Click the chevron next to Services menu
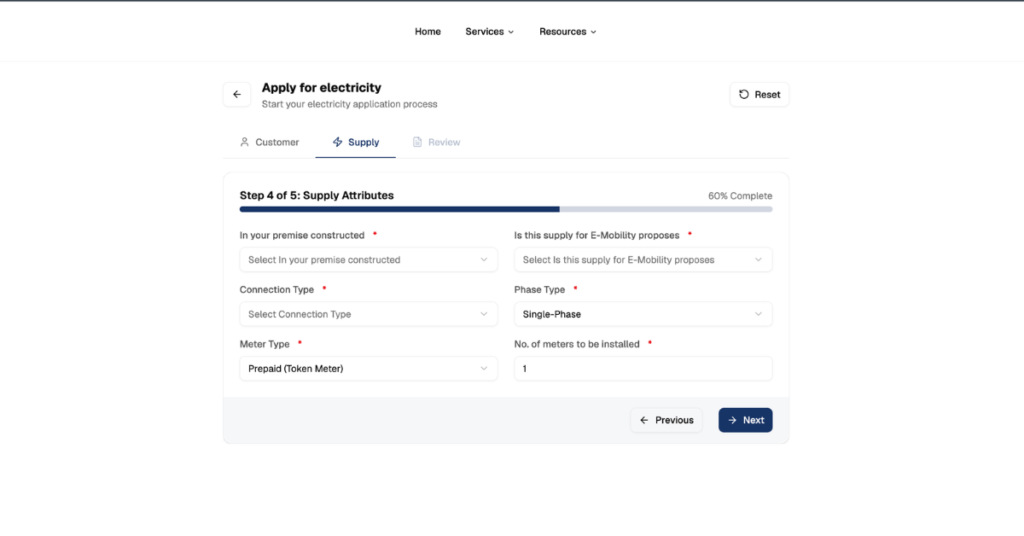This screenshot has width=1024, height=536. [x=511, y=32]
